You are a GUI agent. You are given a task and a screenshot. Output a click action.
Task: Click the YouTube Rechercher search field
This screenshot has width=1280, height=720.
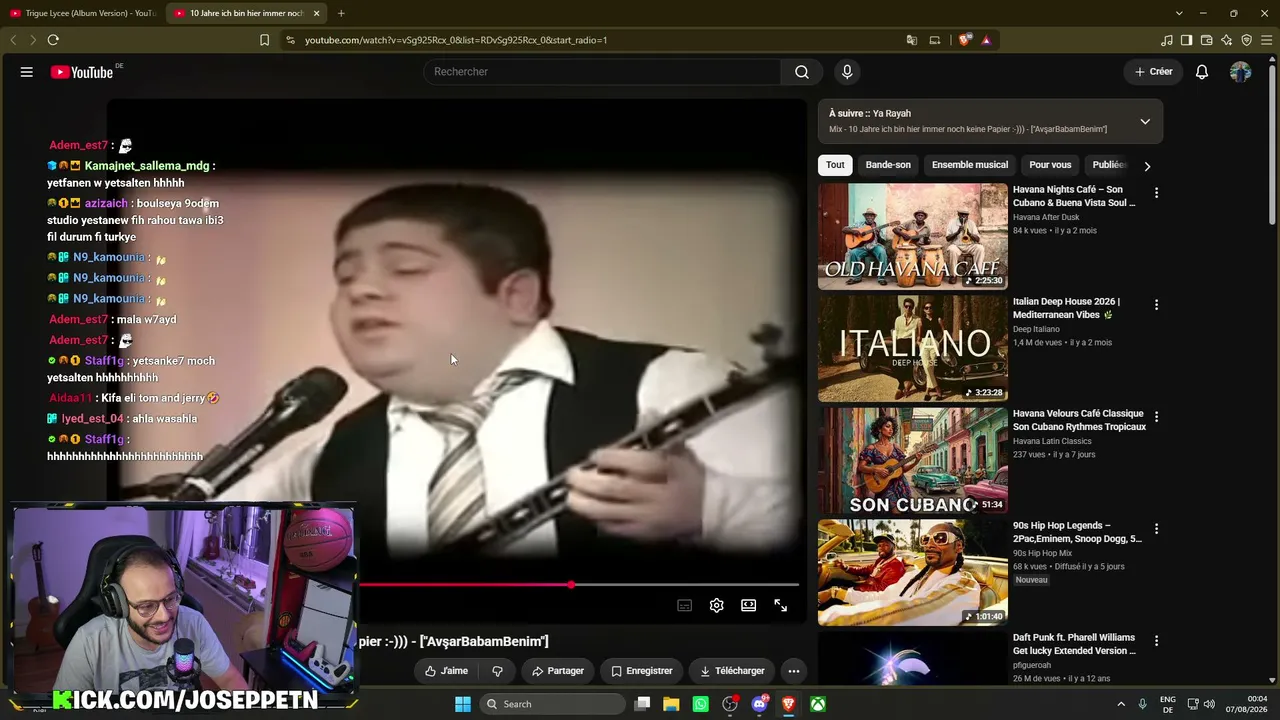[602, 72]
